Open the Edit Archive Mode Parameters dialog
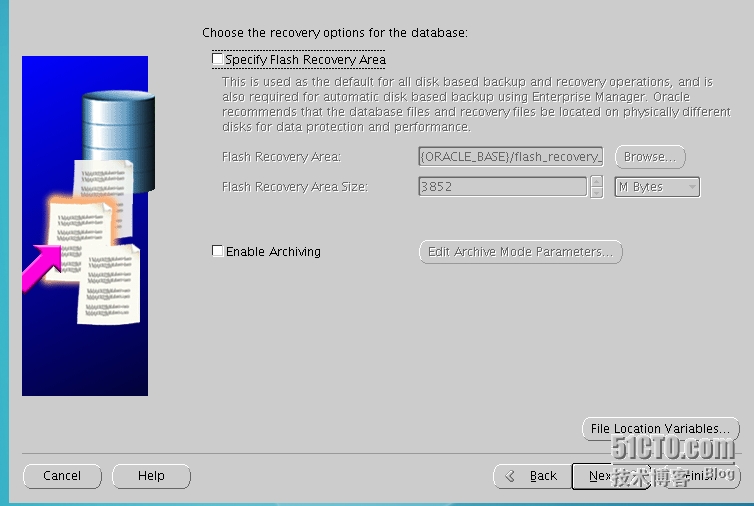This screenshot has width=754, height=506. tap(521, 252)
